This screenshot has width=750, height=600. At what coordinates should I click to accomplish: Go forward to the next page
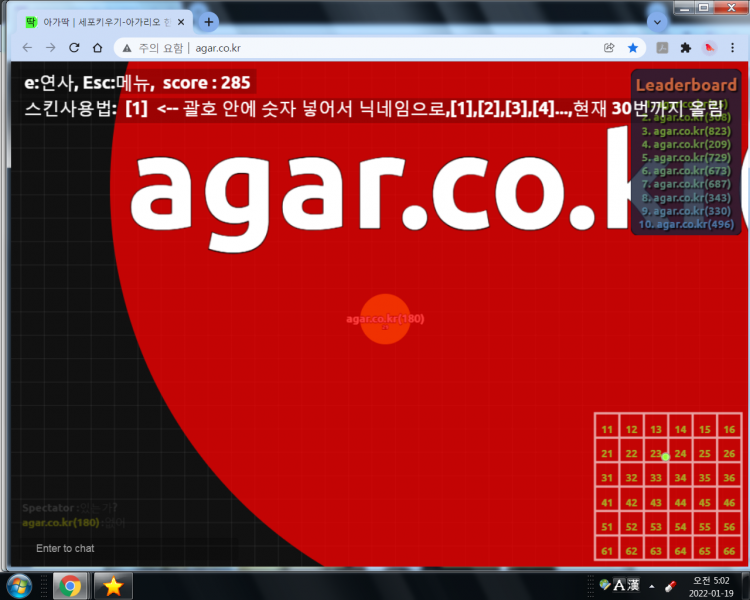(50, 48)
